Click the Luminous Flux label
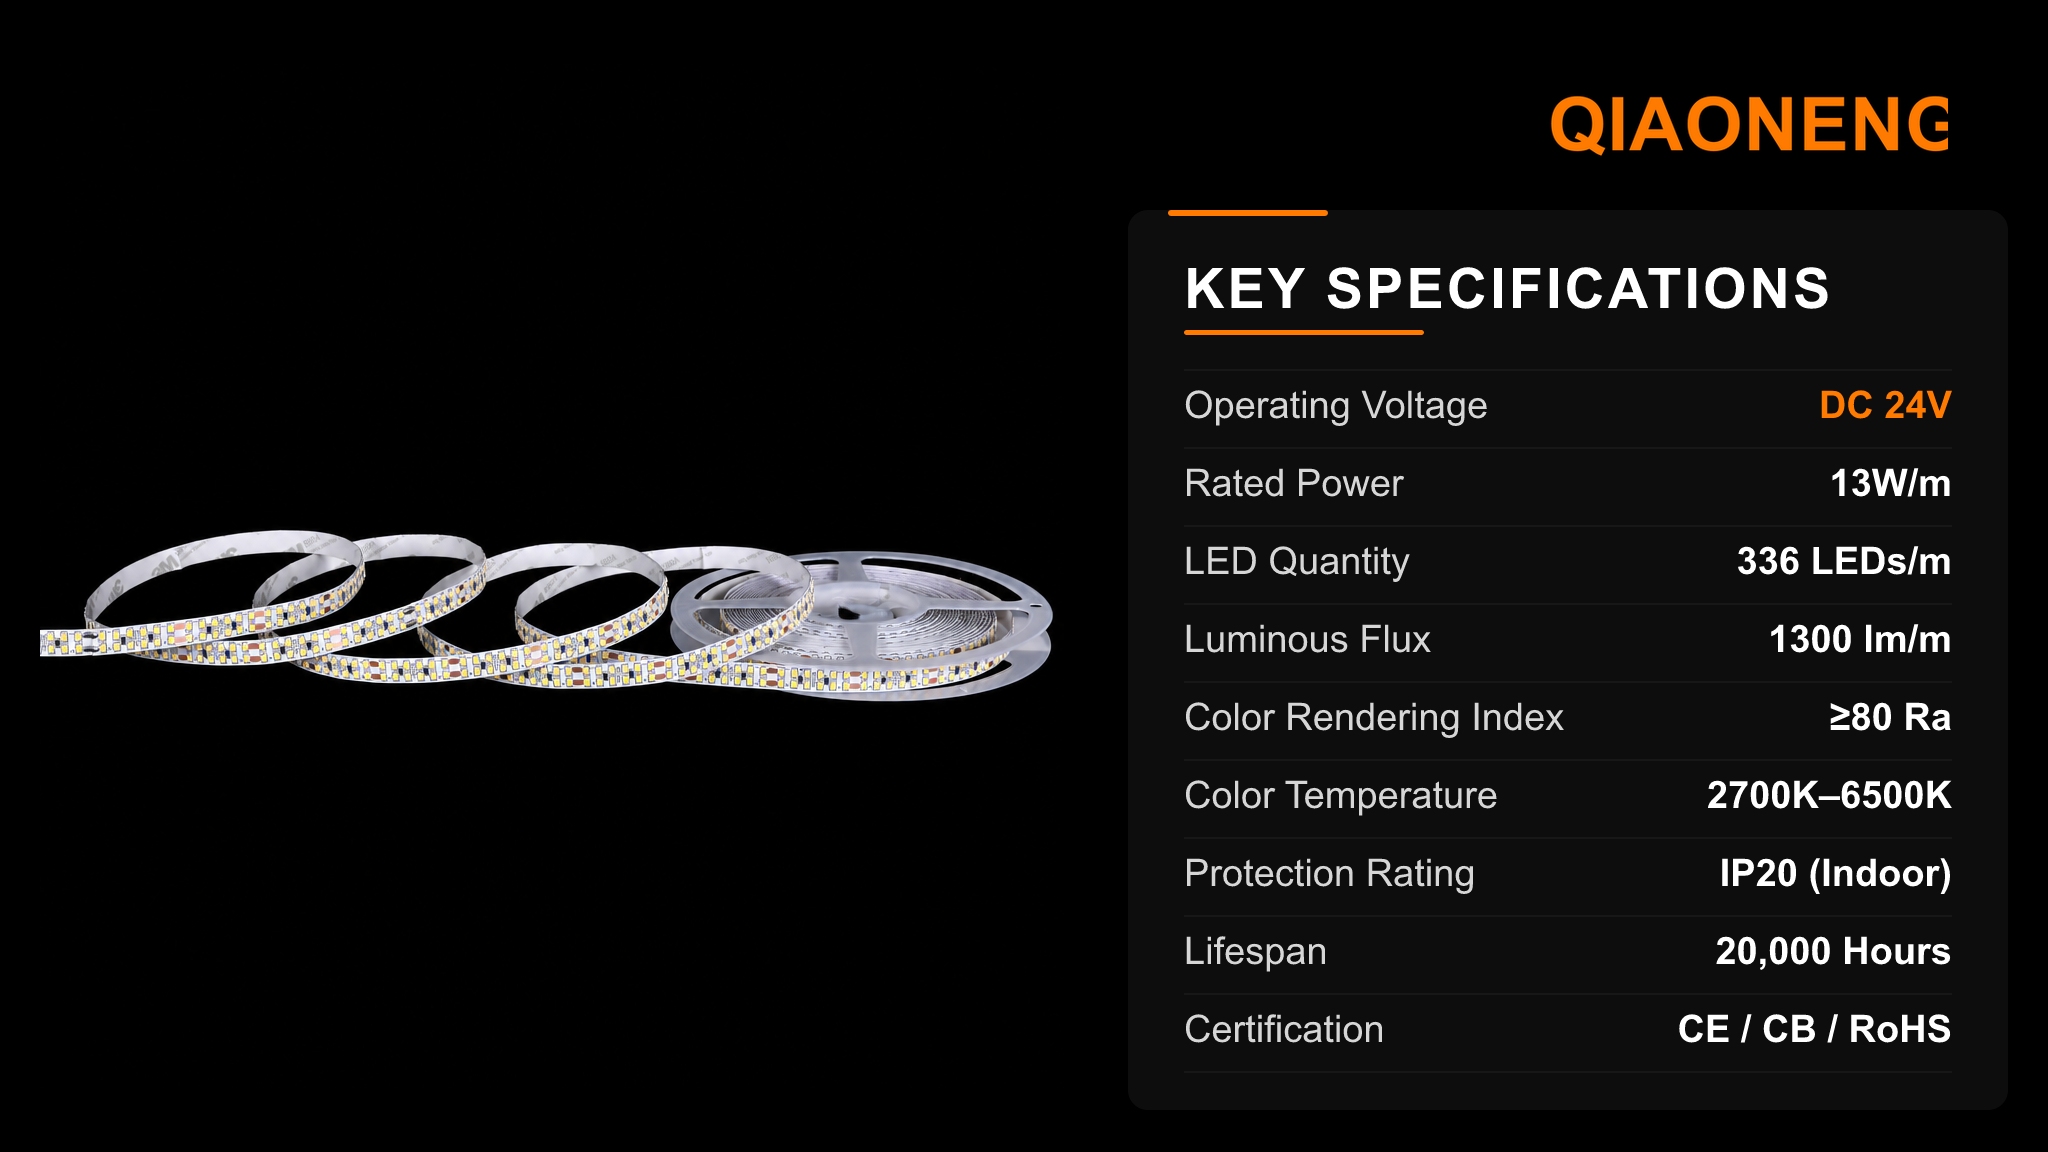 tap(1307, 639)
